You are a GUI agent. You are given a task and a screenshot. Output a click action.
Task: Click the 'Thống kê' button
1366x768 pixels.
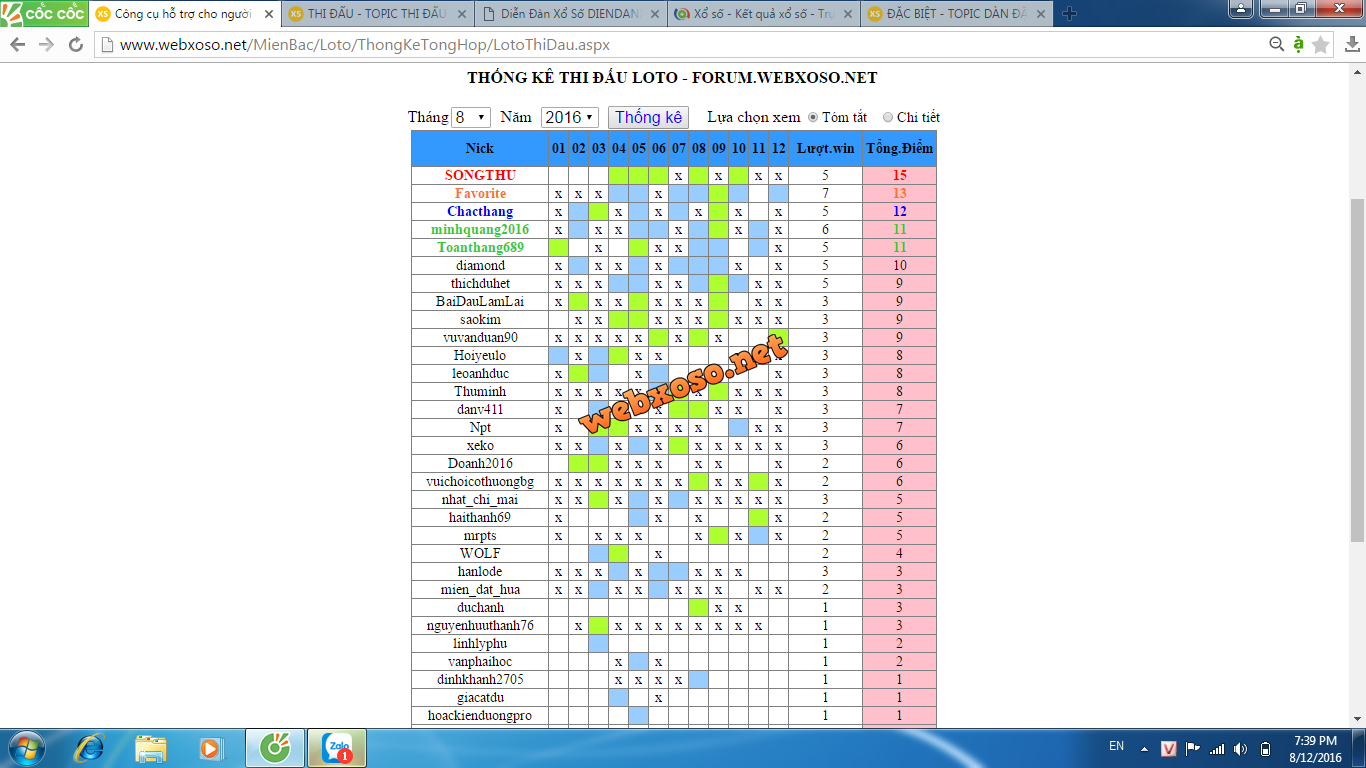[x=648, y=117]
